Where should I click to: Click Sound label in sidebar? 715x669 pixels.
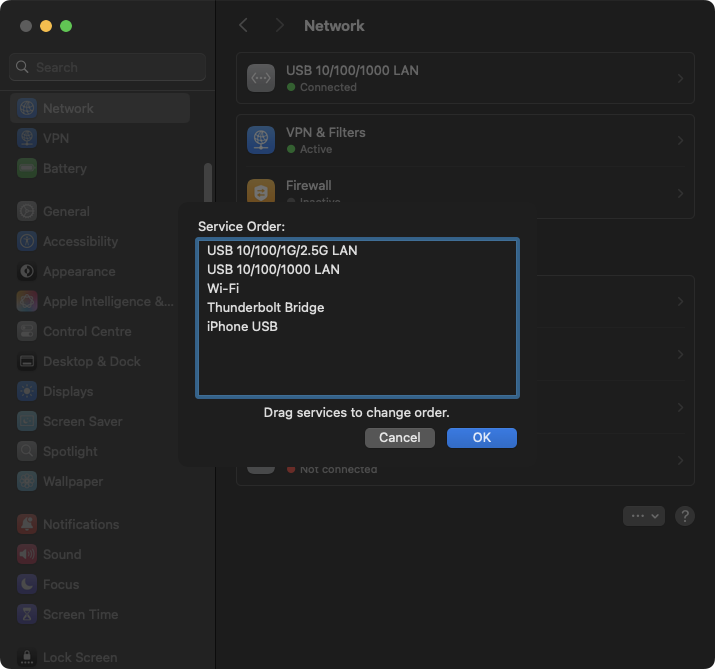pyautogui.click(x=62, y=555)
